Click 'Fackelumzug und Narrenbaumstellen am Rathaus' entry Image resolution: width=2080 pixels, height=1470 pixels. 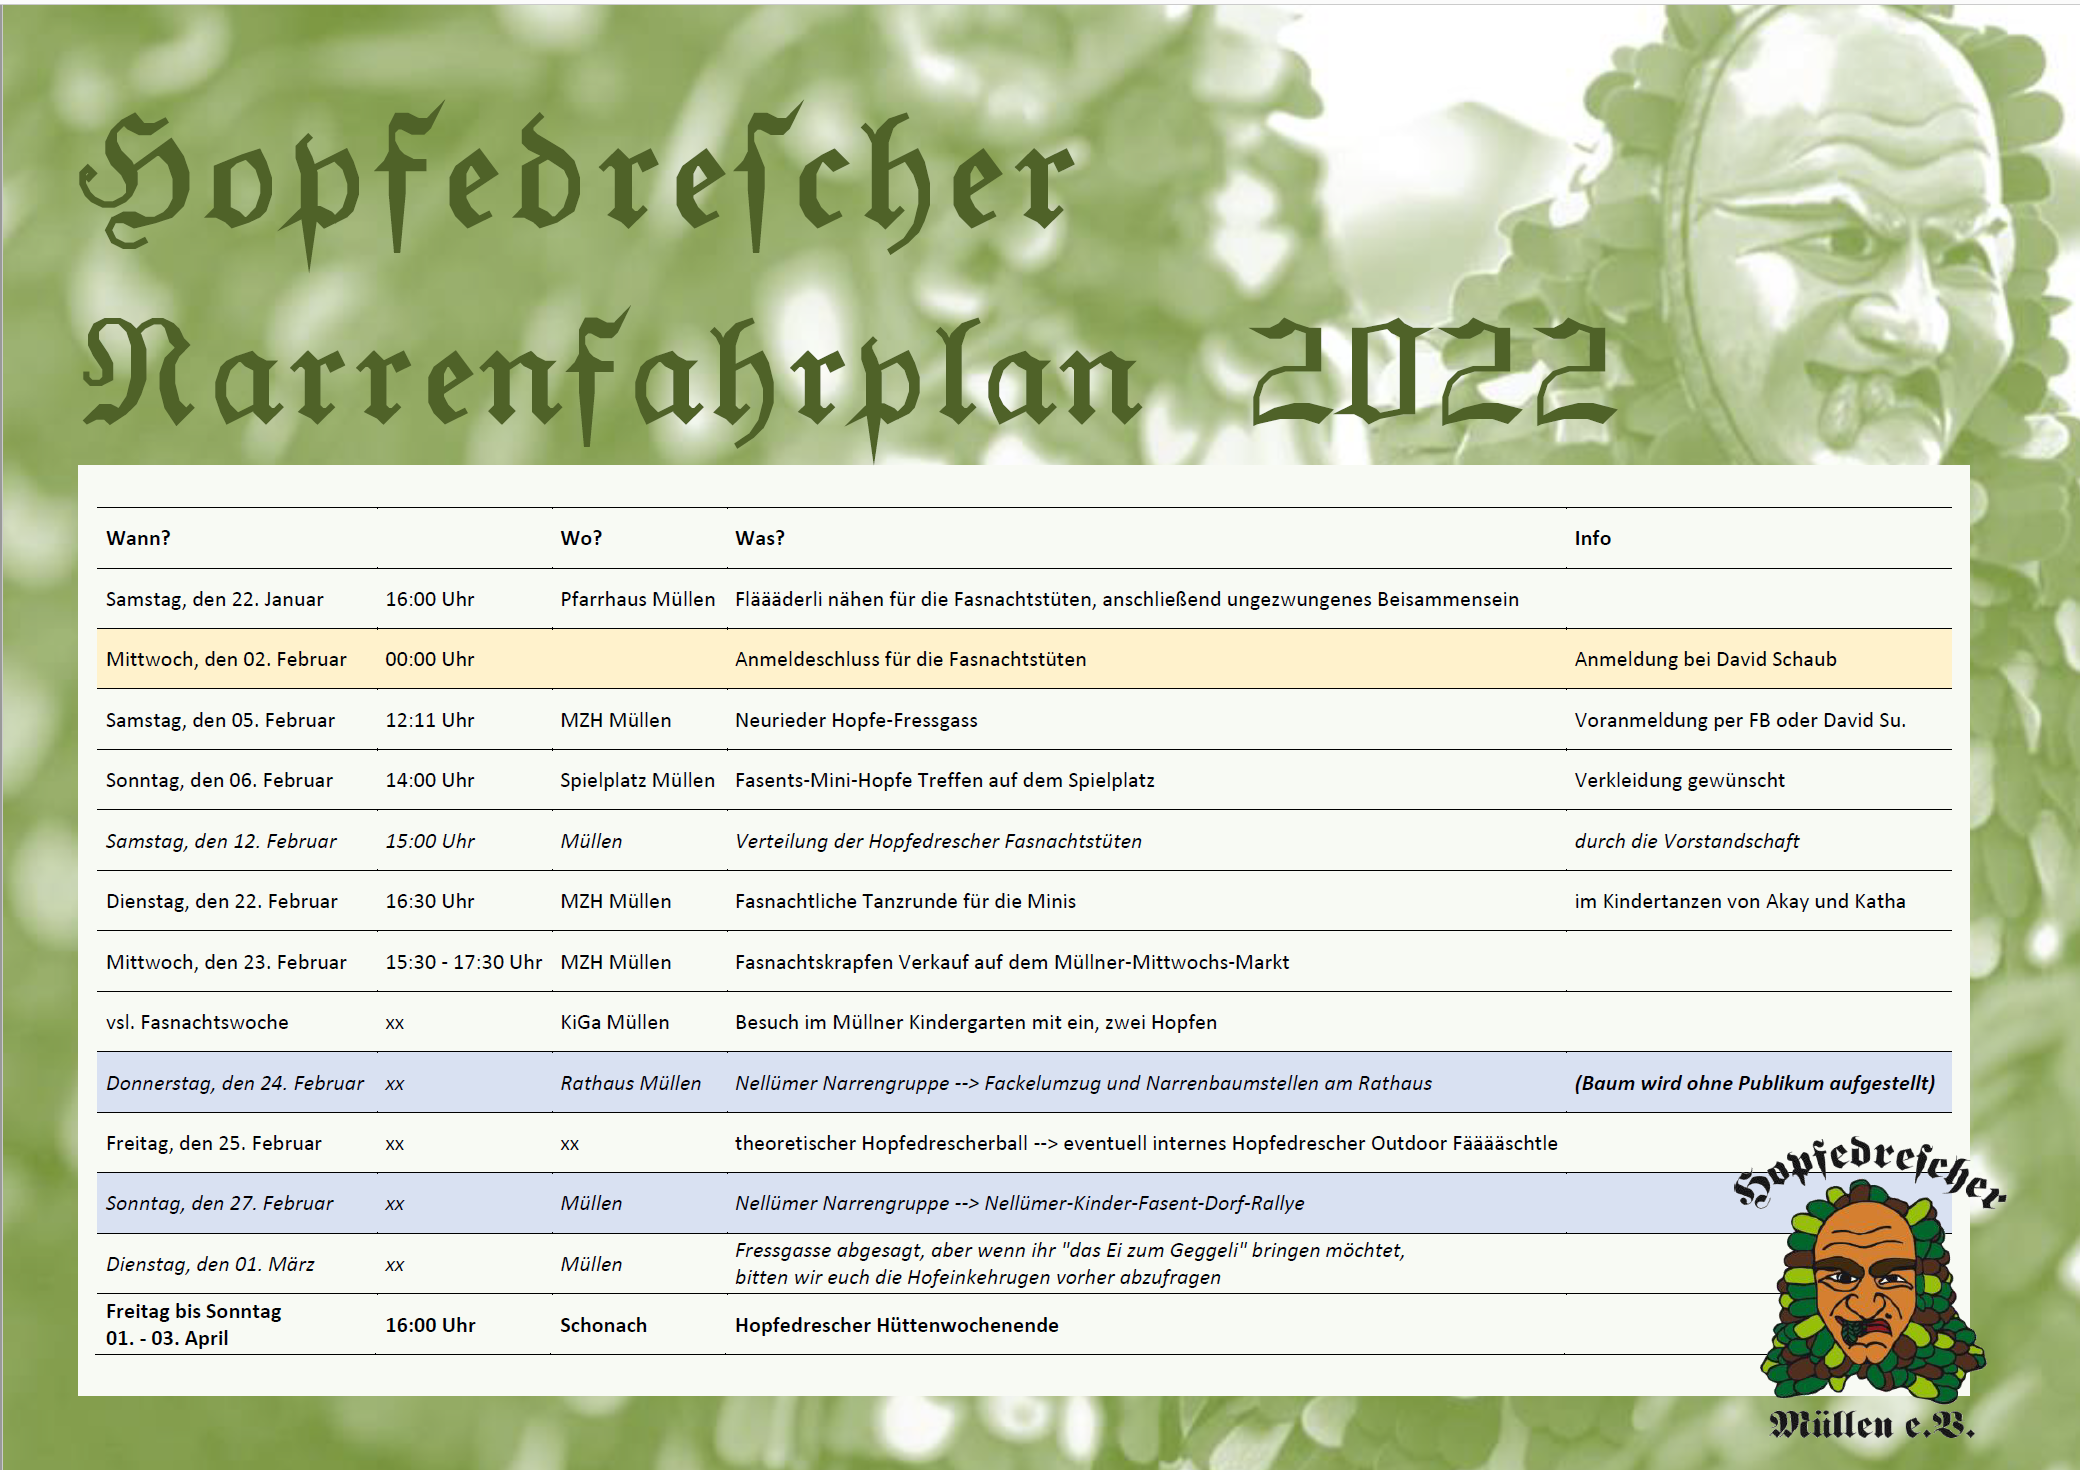click(x=1208, y=1083)
